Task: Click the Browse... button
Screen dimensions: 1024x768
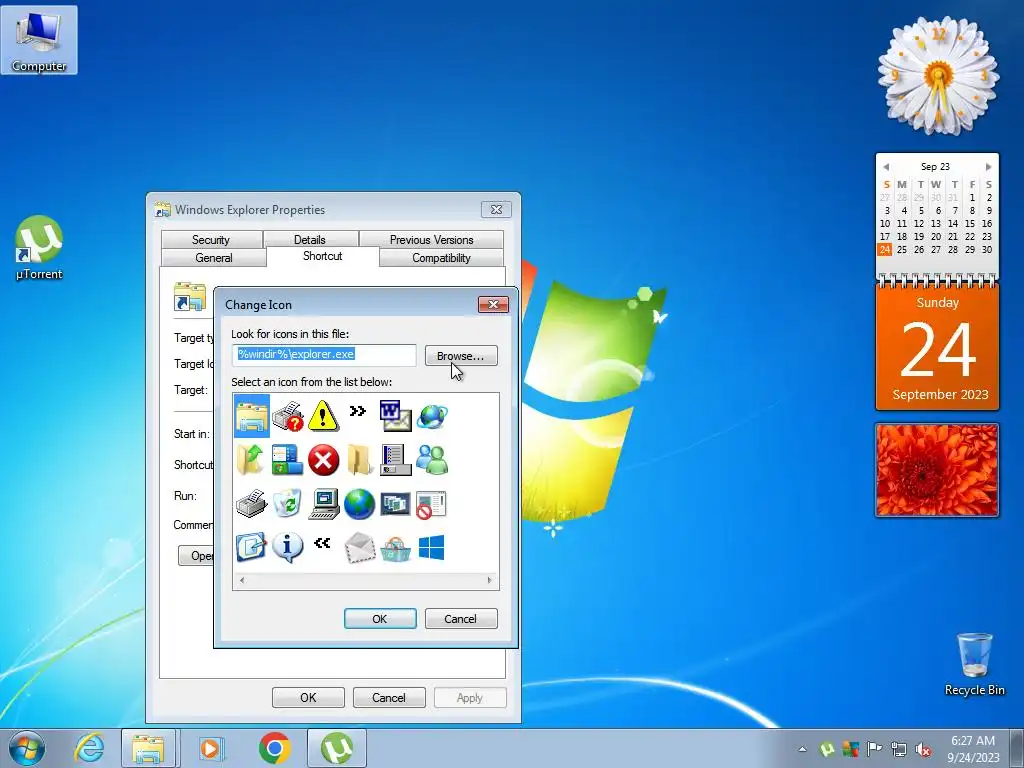Action: tap(461, 356)
